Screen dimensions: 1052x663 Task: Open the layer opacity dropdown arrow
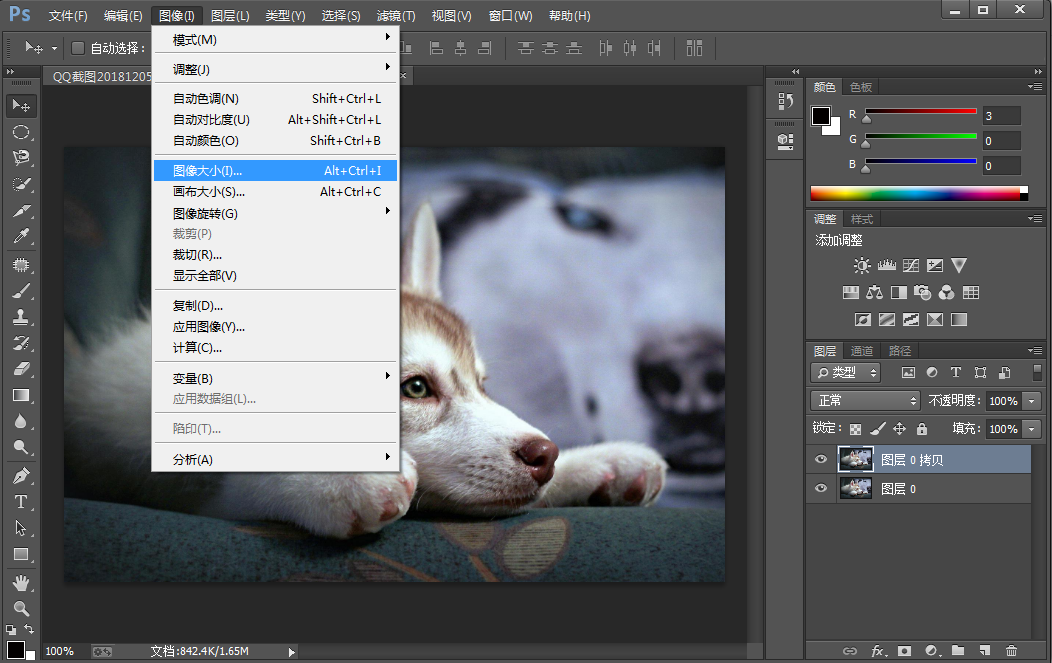[1031, 401]
